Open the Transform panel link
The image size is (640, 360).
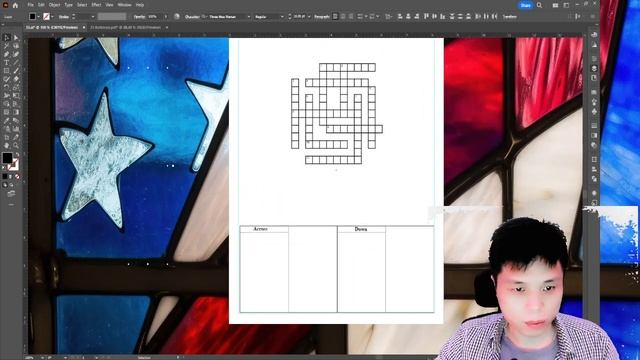[x=509, y=17]
